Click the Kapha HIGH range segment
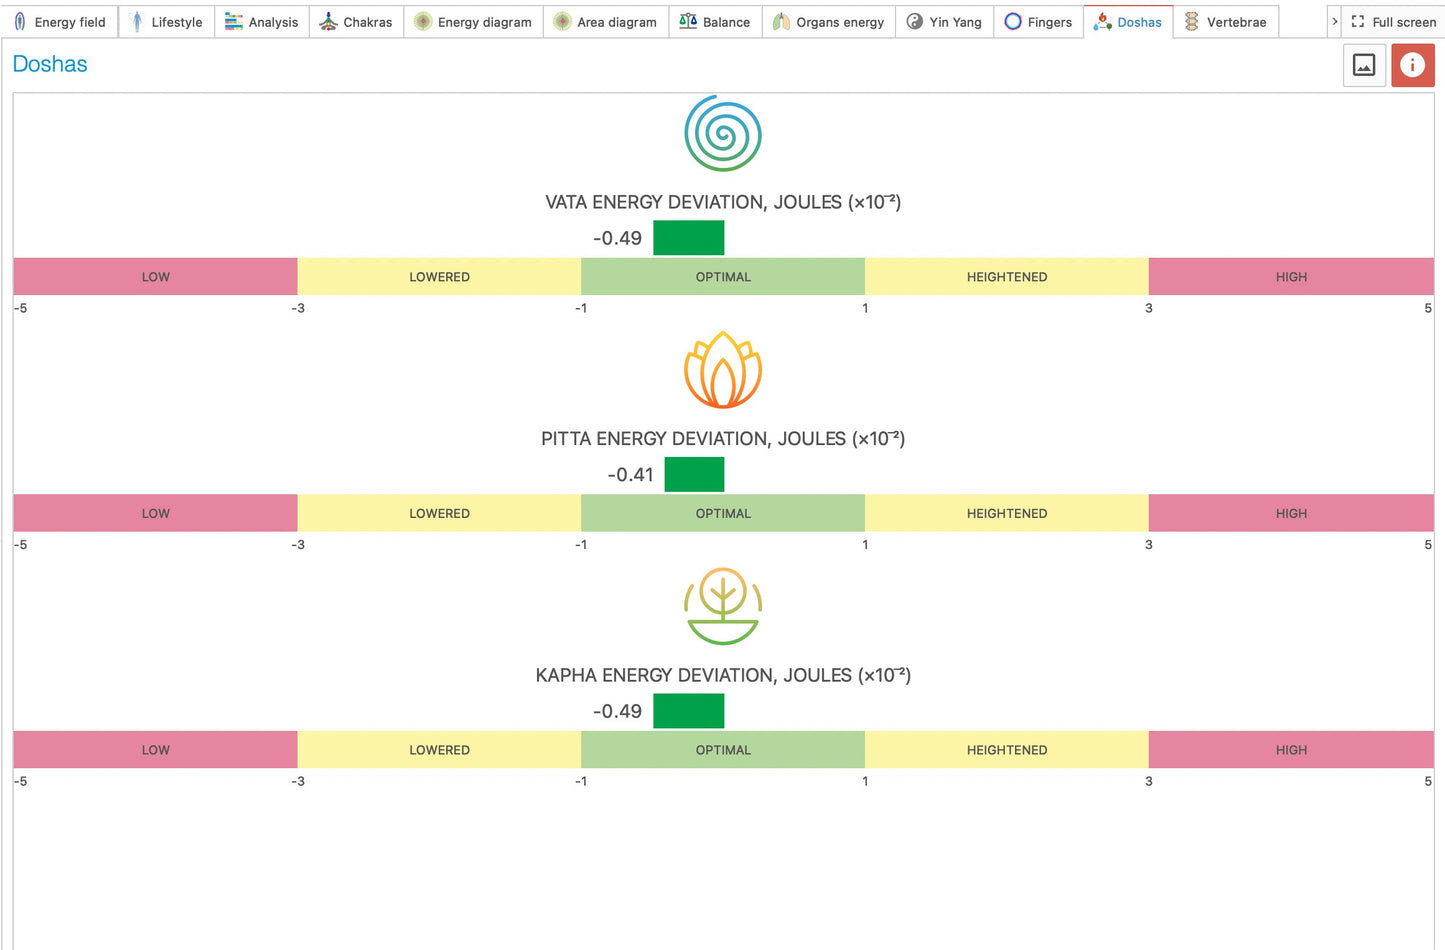 coord(1291,750)
